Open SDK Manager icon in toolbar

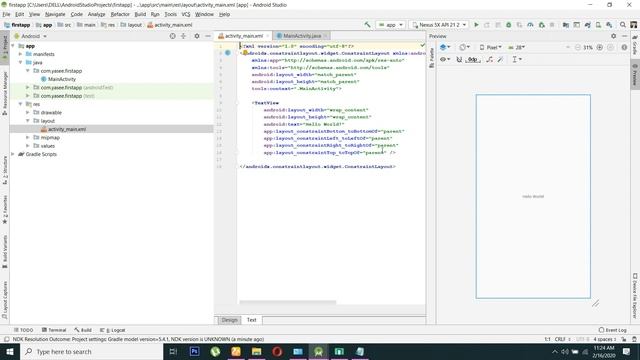(x=609, y=25)
